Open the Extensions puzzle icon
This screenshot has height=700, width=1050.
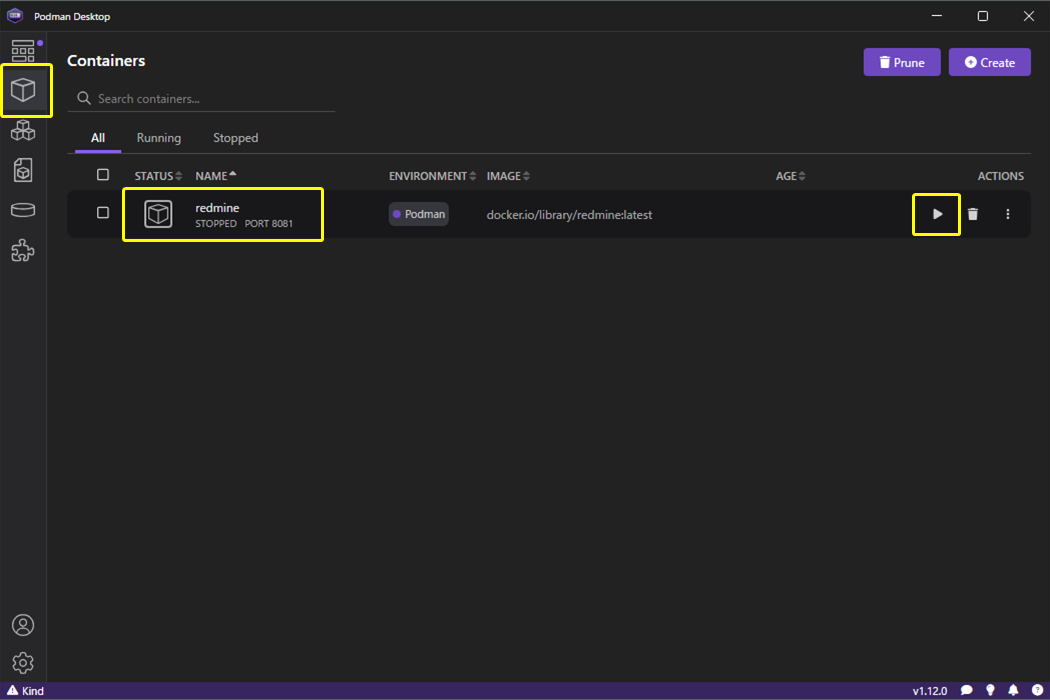(x=23, y=250)
